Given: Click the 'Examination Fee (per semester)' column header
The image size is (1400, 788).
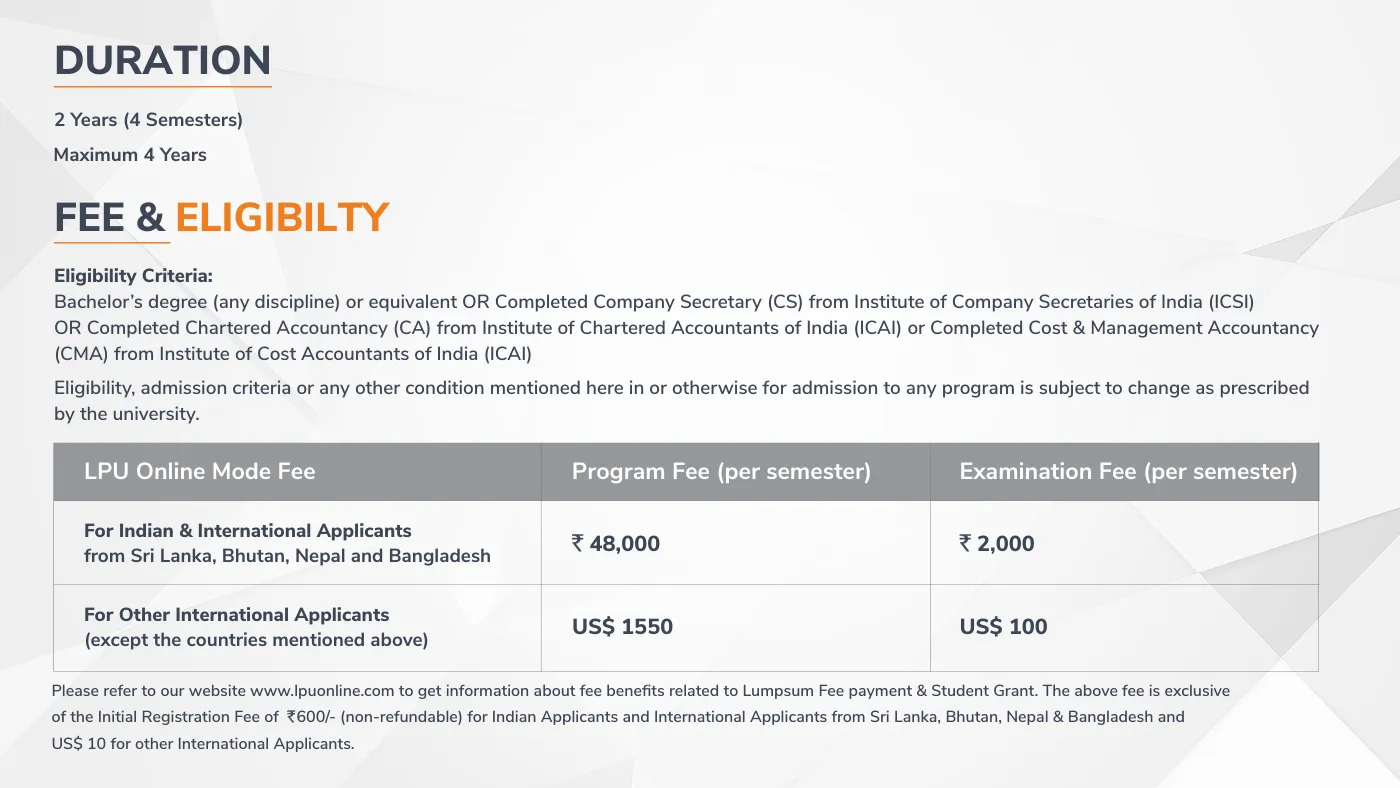Looking at the screenshot, I should [x=1128, y=472].
